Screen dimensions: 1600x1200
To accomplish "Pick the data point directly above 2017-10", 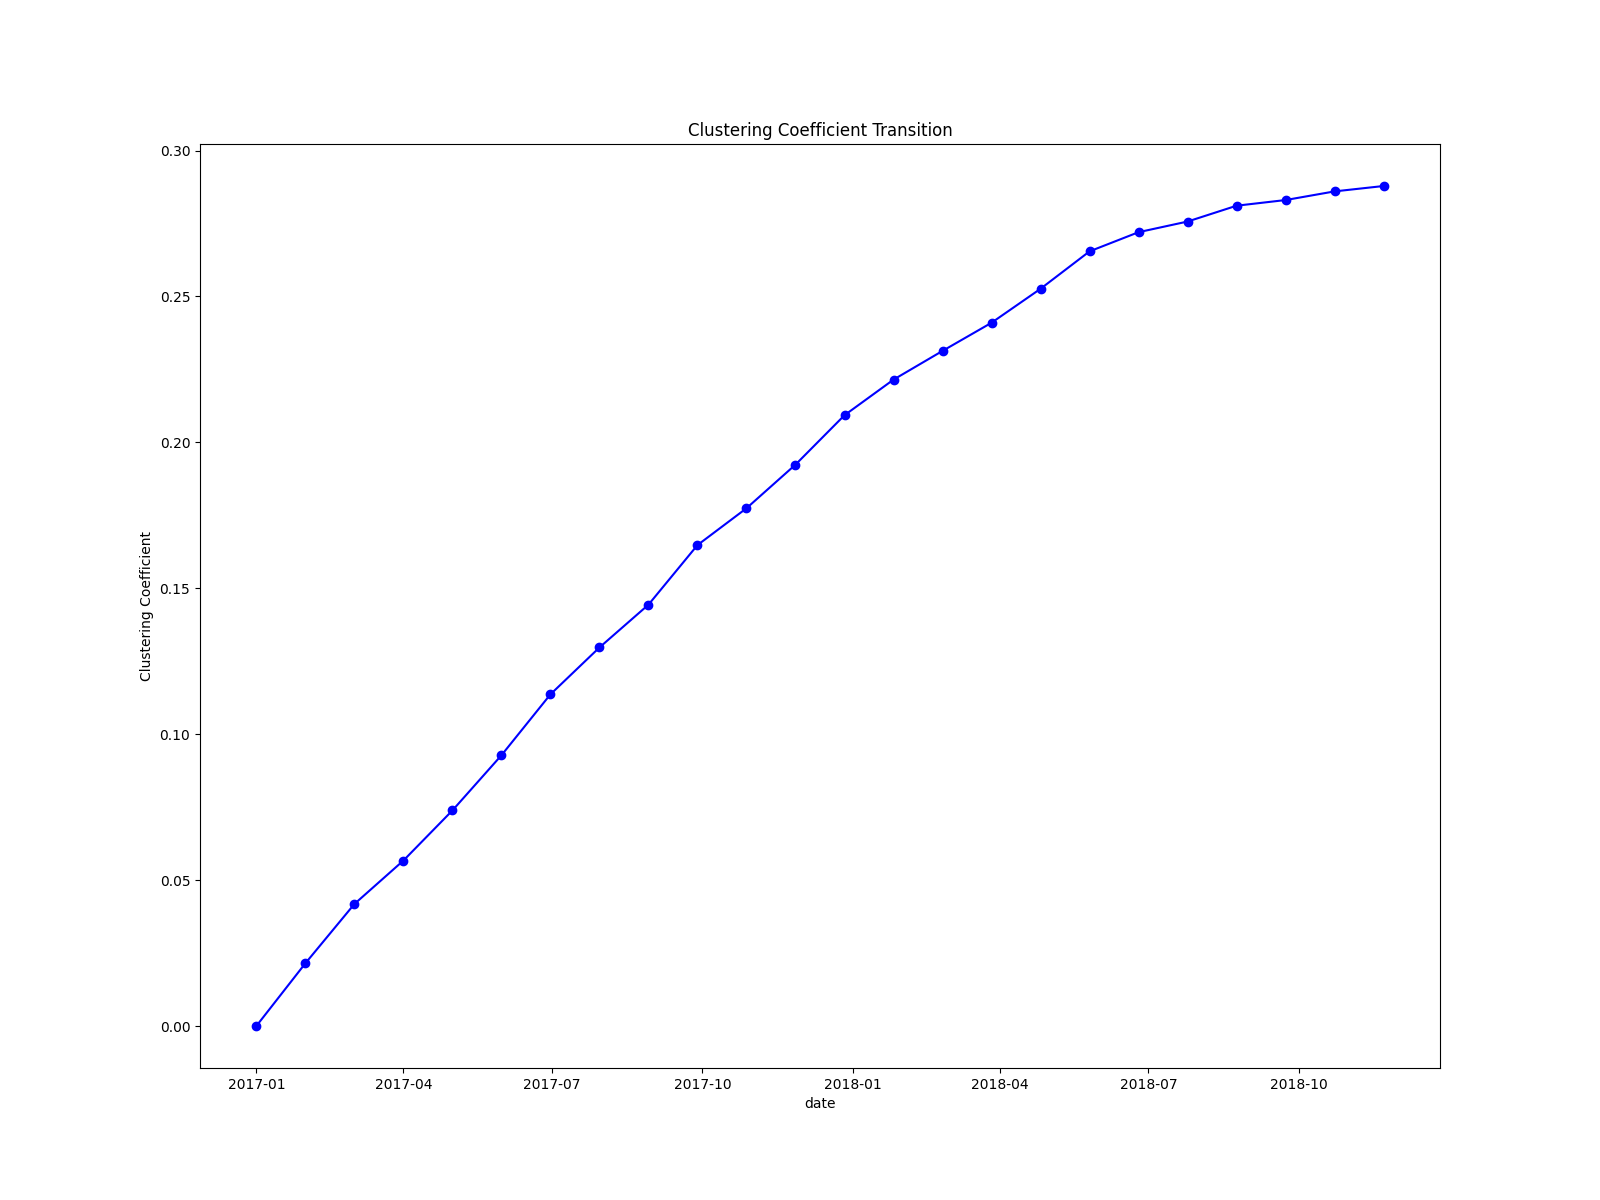I will pyautogui.click(x=697, y=545).
